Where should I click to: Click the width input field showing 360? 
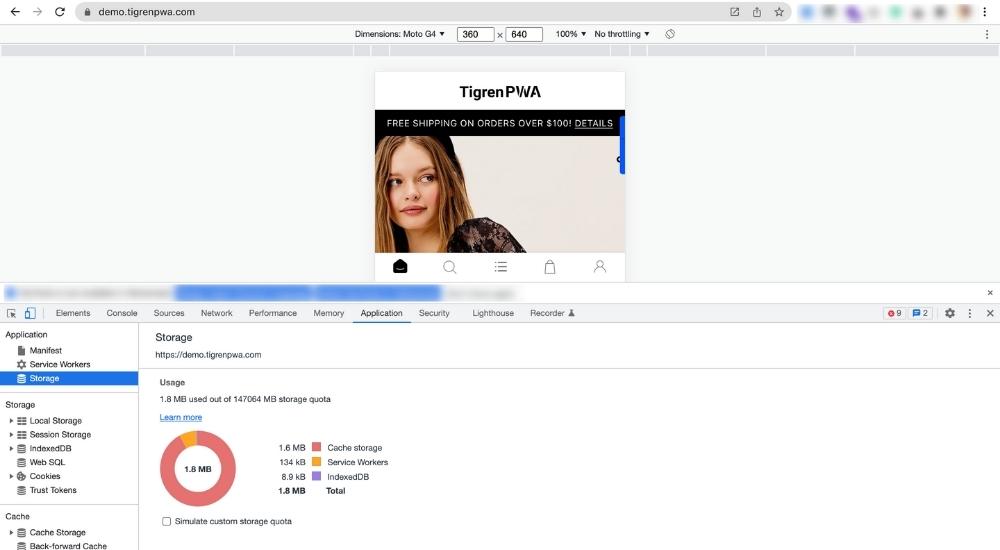click(475, 34)
